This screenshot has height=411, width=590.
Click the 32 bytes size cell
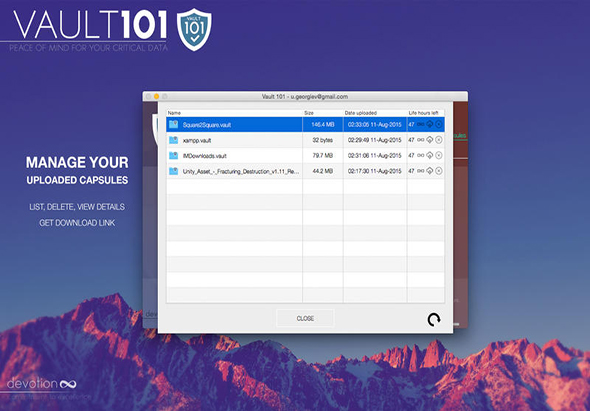coord(322,140)
